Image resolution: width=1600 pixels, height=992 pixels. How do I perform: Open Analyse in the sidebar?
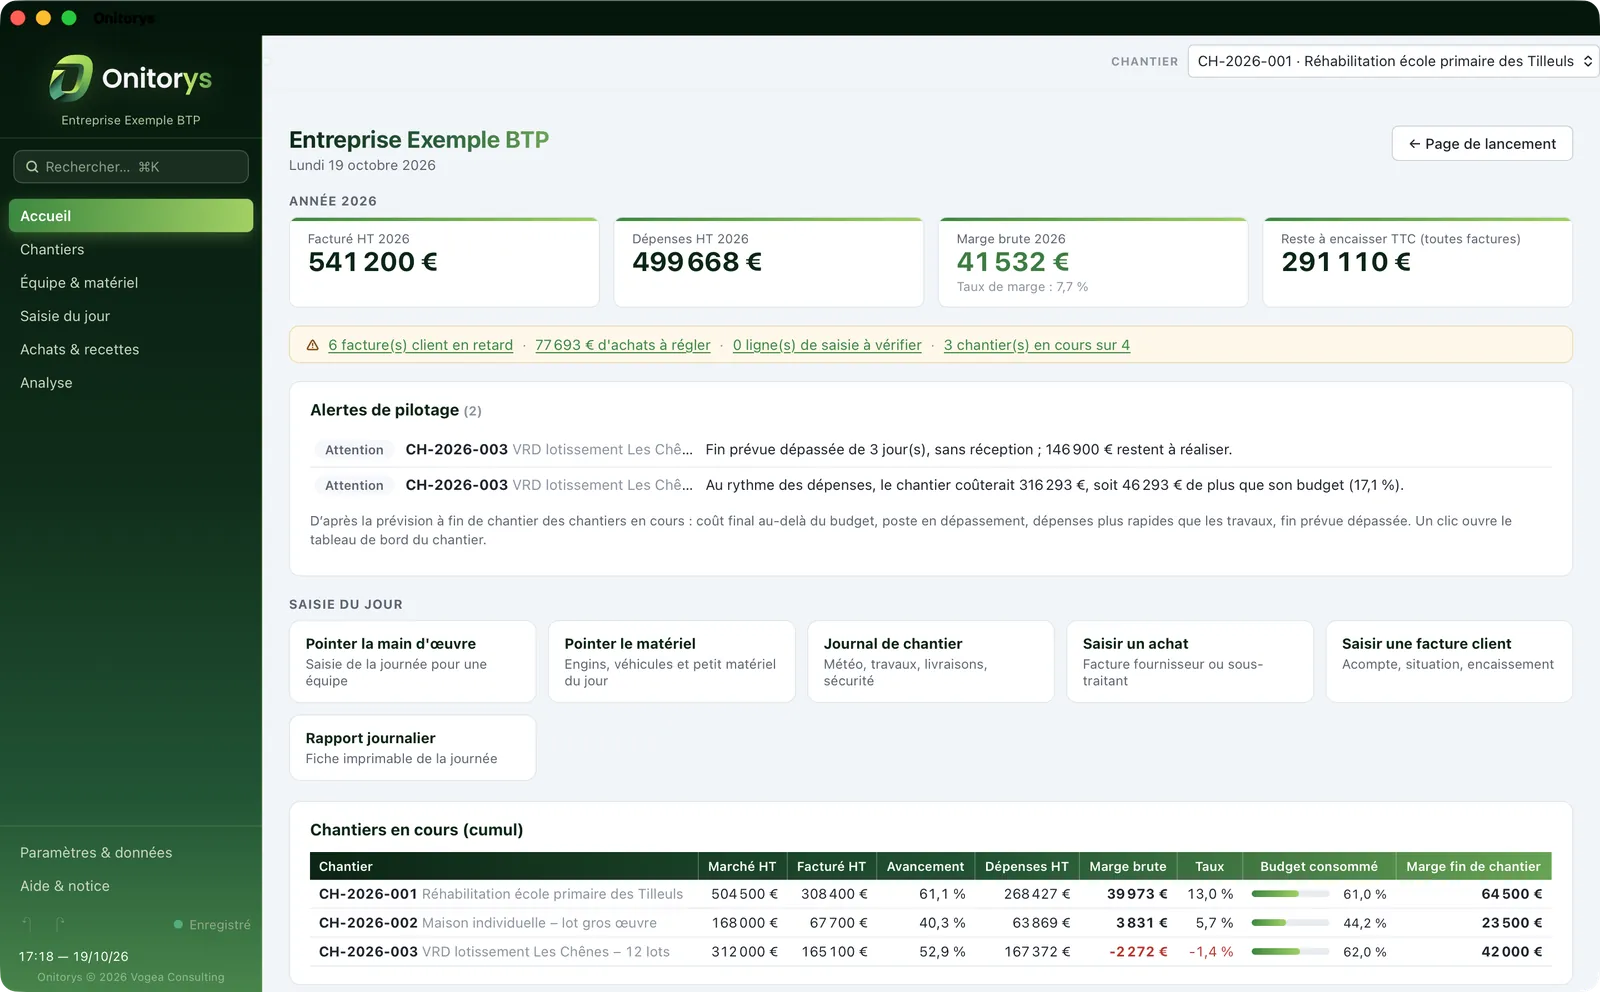tap(131, 383)
